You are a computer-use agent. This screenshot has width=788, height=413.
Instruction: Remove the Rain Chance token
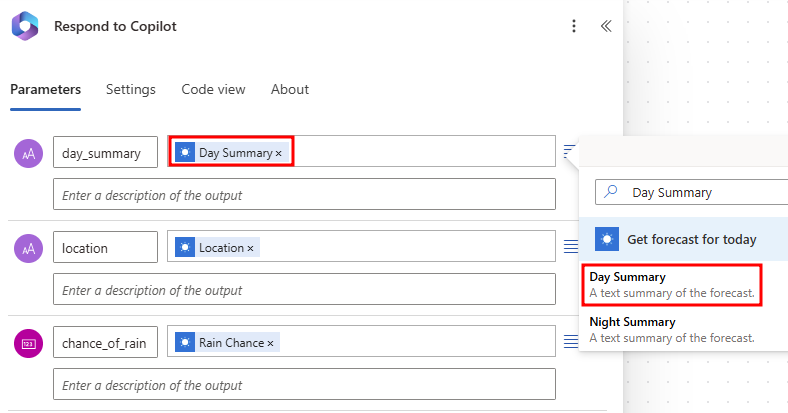click(270, 343)
